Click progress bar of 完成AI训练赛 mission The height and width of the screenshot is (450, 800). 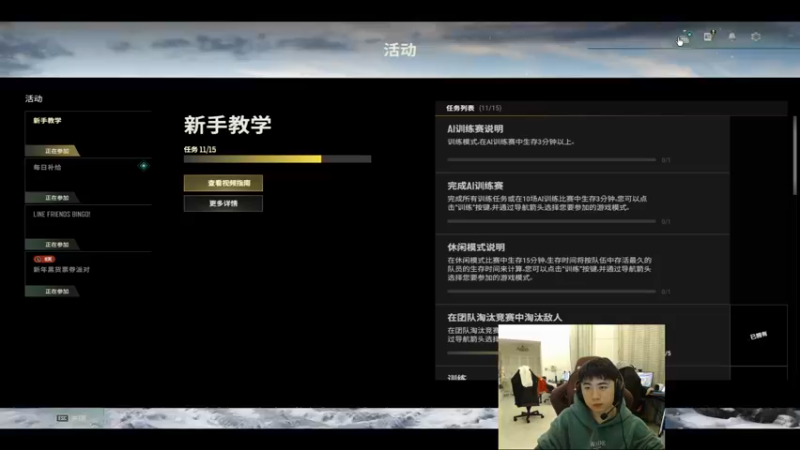(x=552, y=221)
